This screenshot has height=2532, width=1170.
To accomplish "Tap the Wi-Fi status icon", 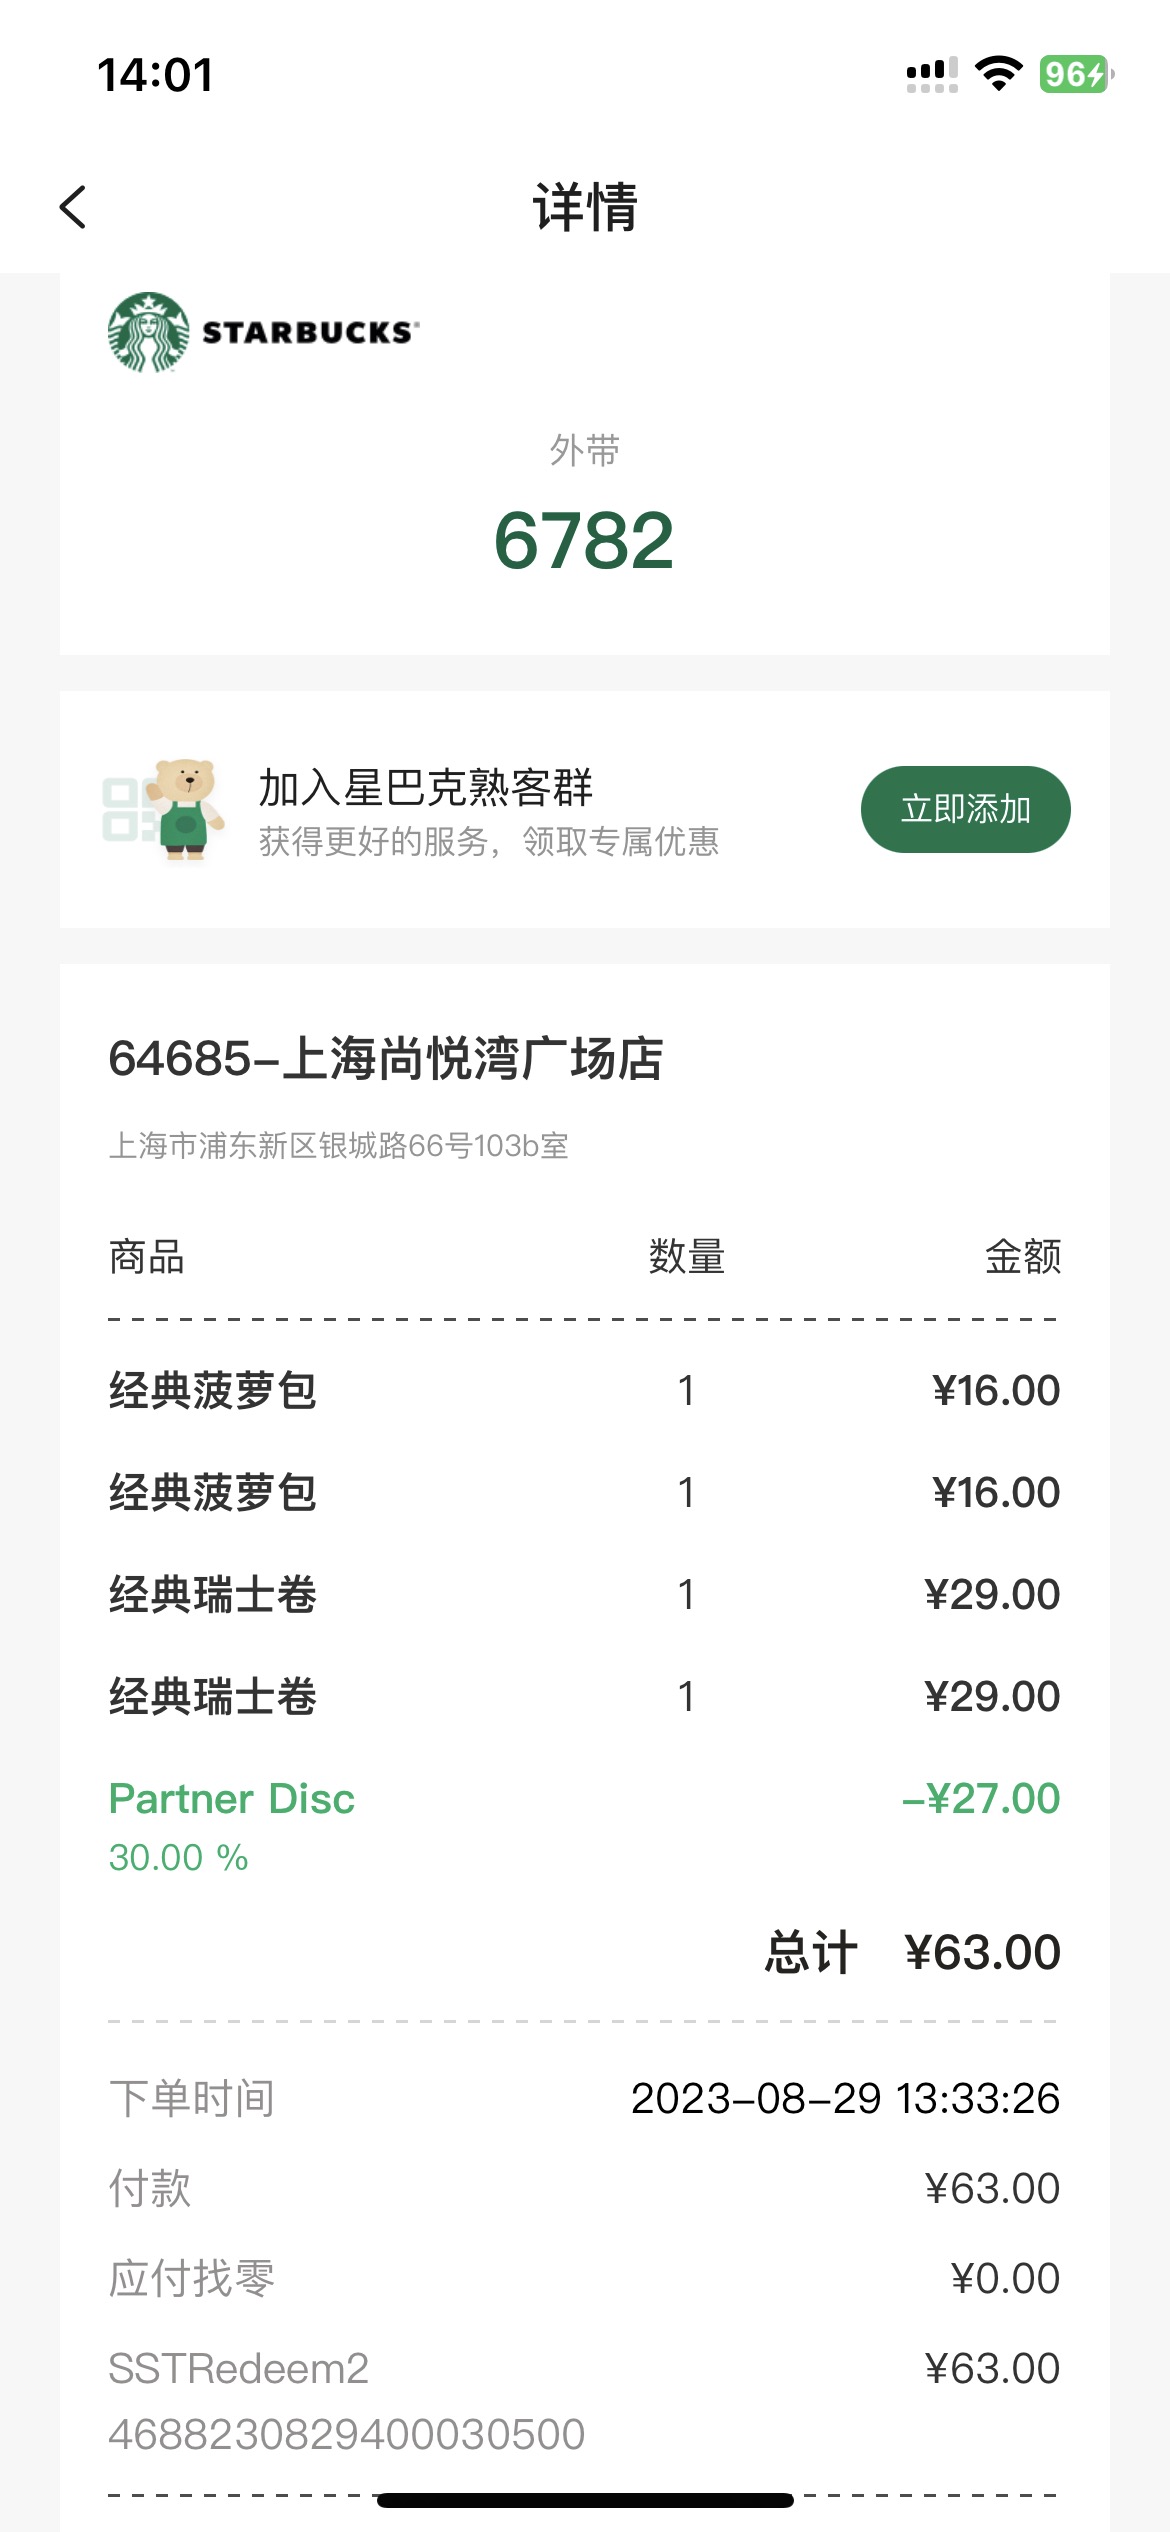I will tap(998, 74).
